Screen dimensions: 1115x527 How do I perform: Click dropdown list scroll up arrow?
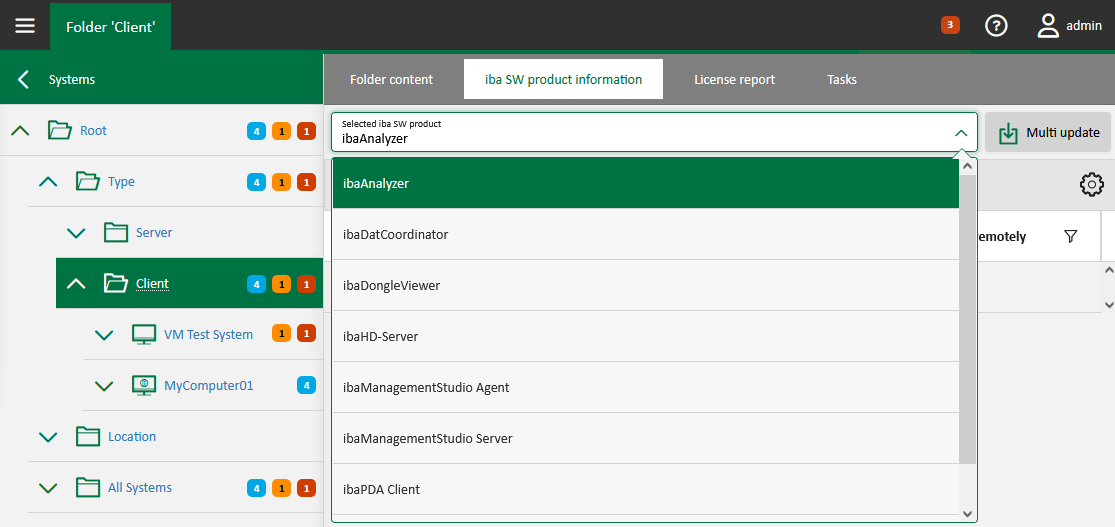click(967, 166)
